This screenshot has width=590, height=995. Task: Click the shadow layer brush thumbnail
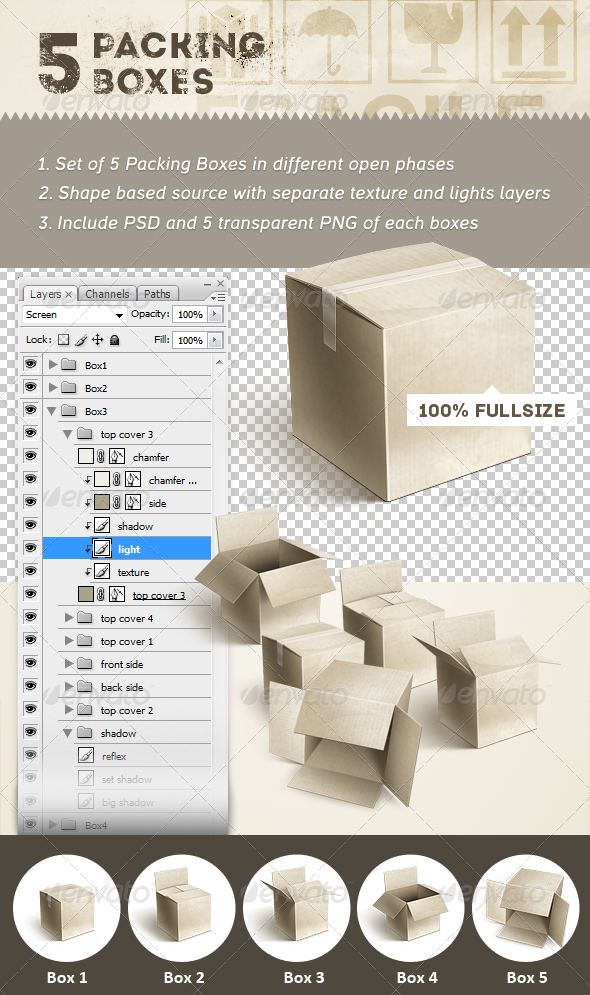[x=102, y=526]
